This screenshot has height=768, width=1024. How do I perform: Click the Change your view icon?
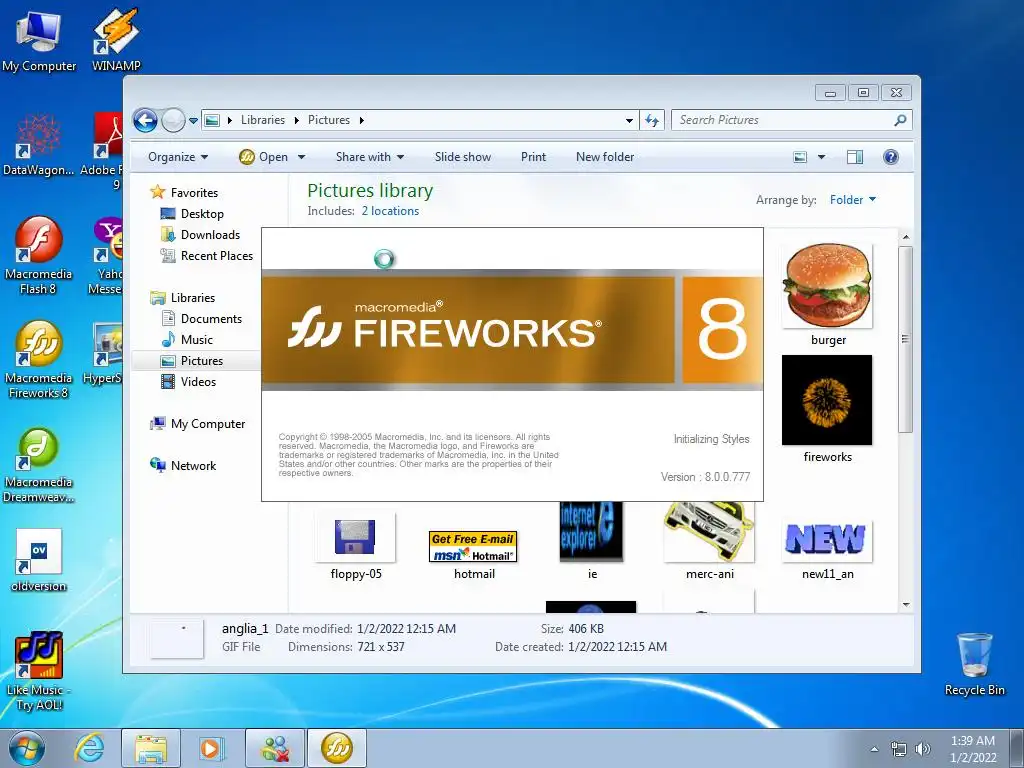click(x=800, y=157)
